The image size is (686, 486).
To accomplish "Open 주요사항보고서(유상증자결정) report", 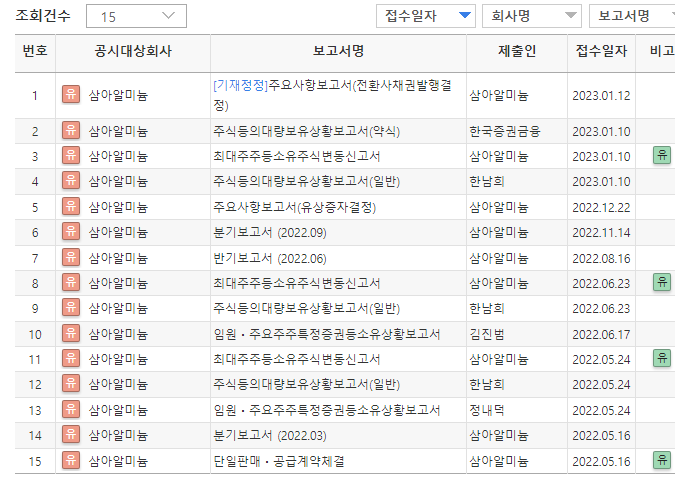I will [x=294, y=207].
